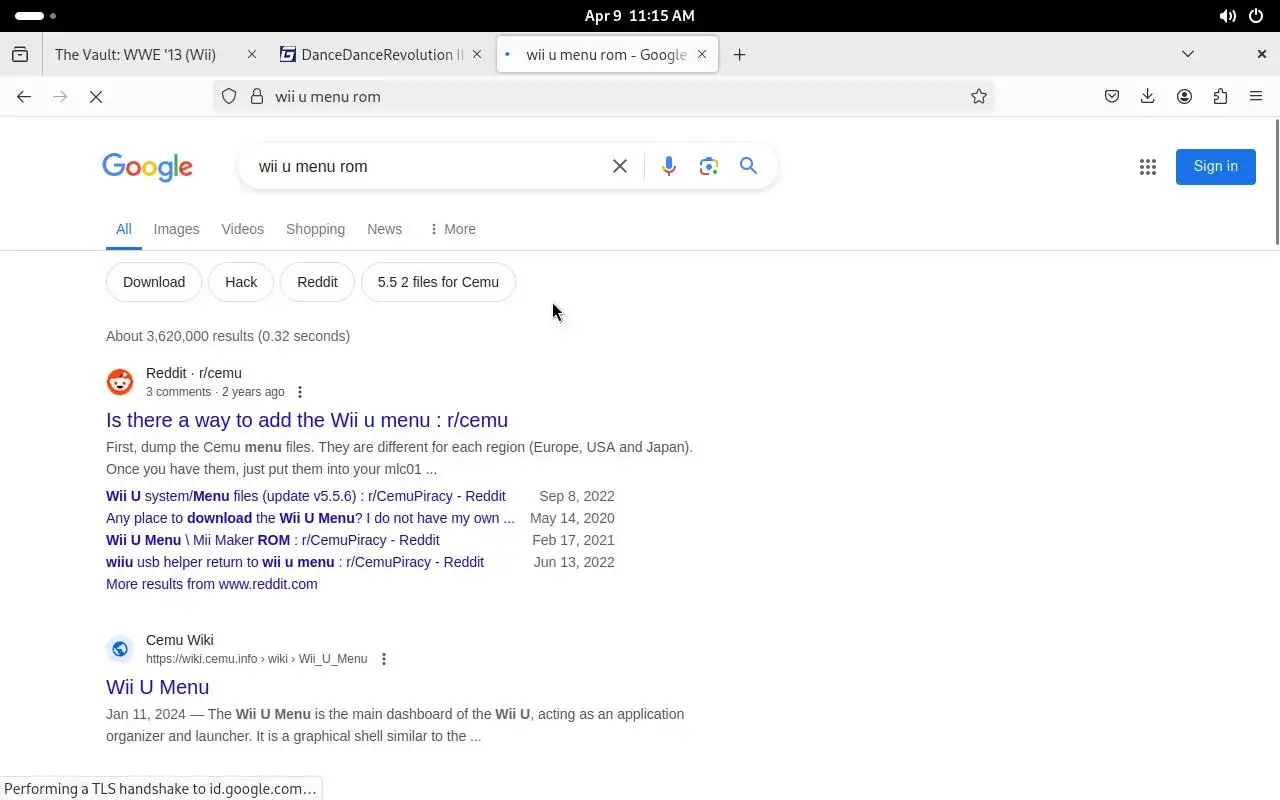Apply the Reddit search chip
The image size is (1280, 800).
click(x=317, y=282)
